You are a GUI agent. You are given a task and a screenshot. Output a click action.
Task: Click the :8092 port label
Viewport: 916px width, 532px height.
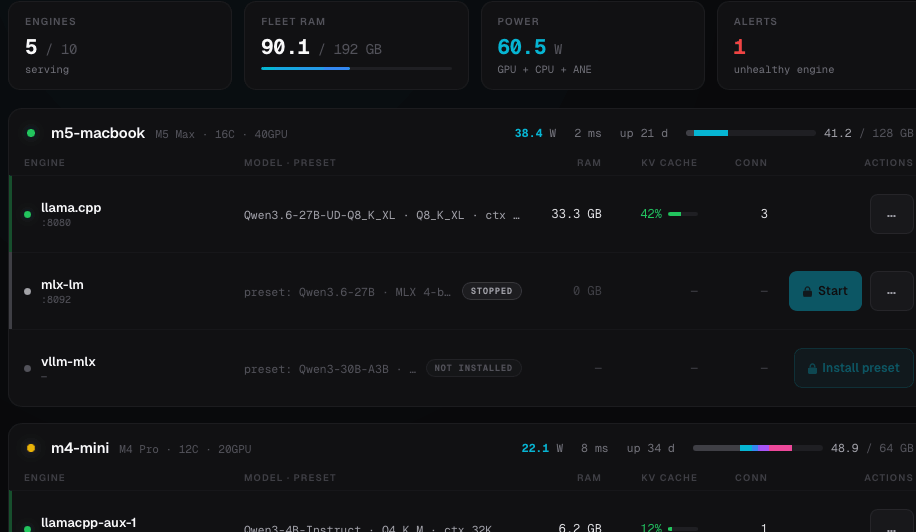tap(56, 300)
